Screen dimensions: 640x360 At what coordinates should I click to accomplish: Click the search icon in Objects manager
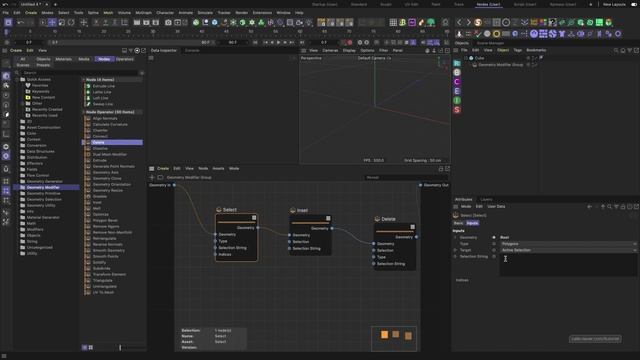(x=616, y=50)
